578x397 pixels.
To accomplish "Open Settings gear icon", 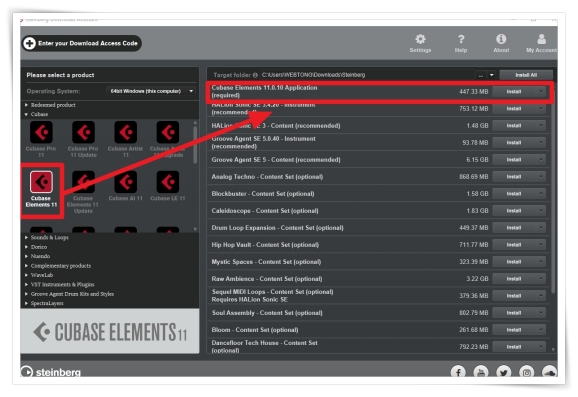I will (420, 39).
